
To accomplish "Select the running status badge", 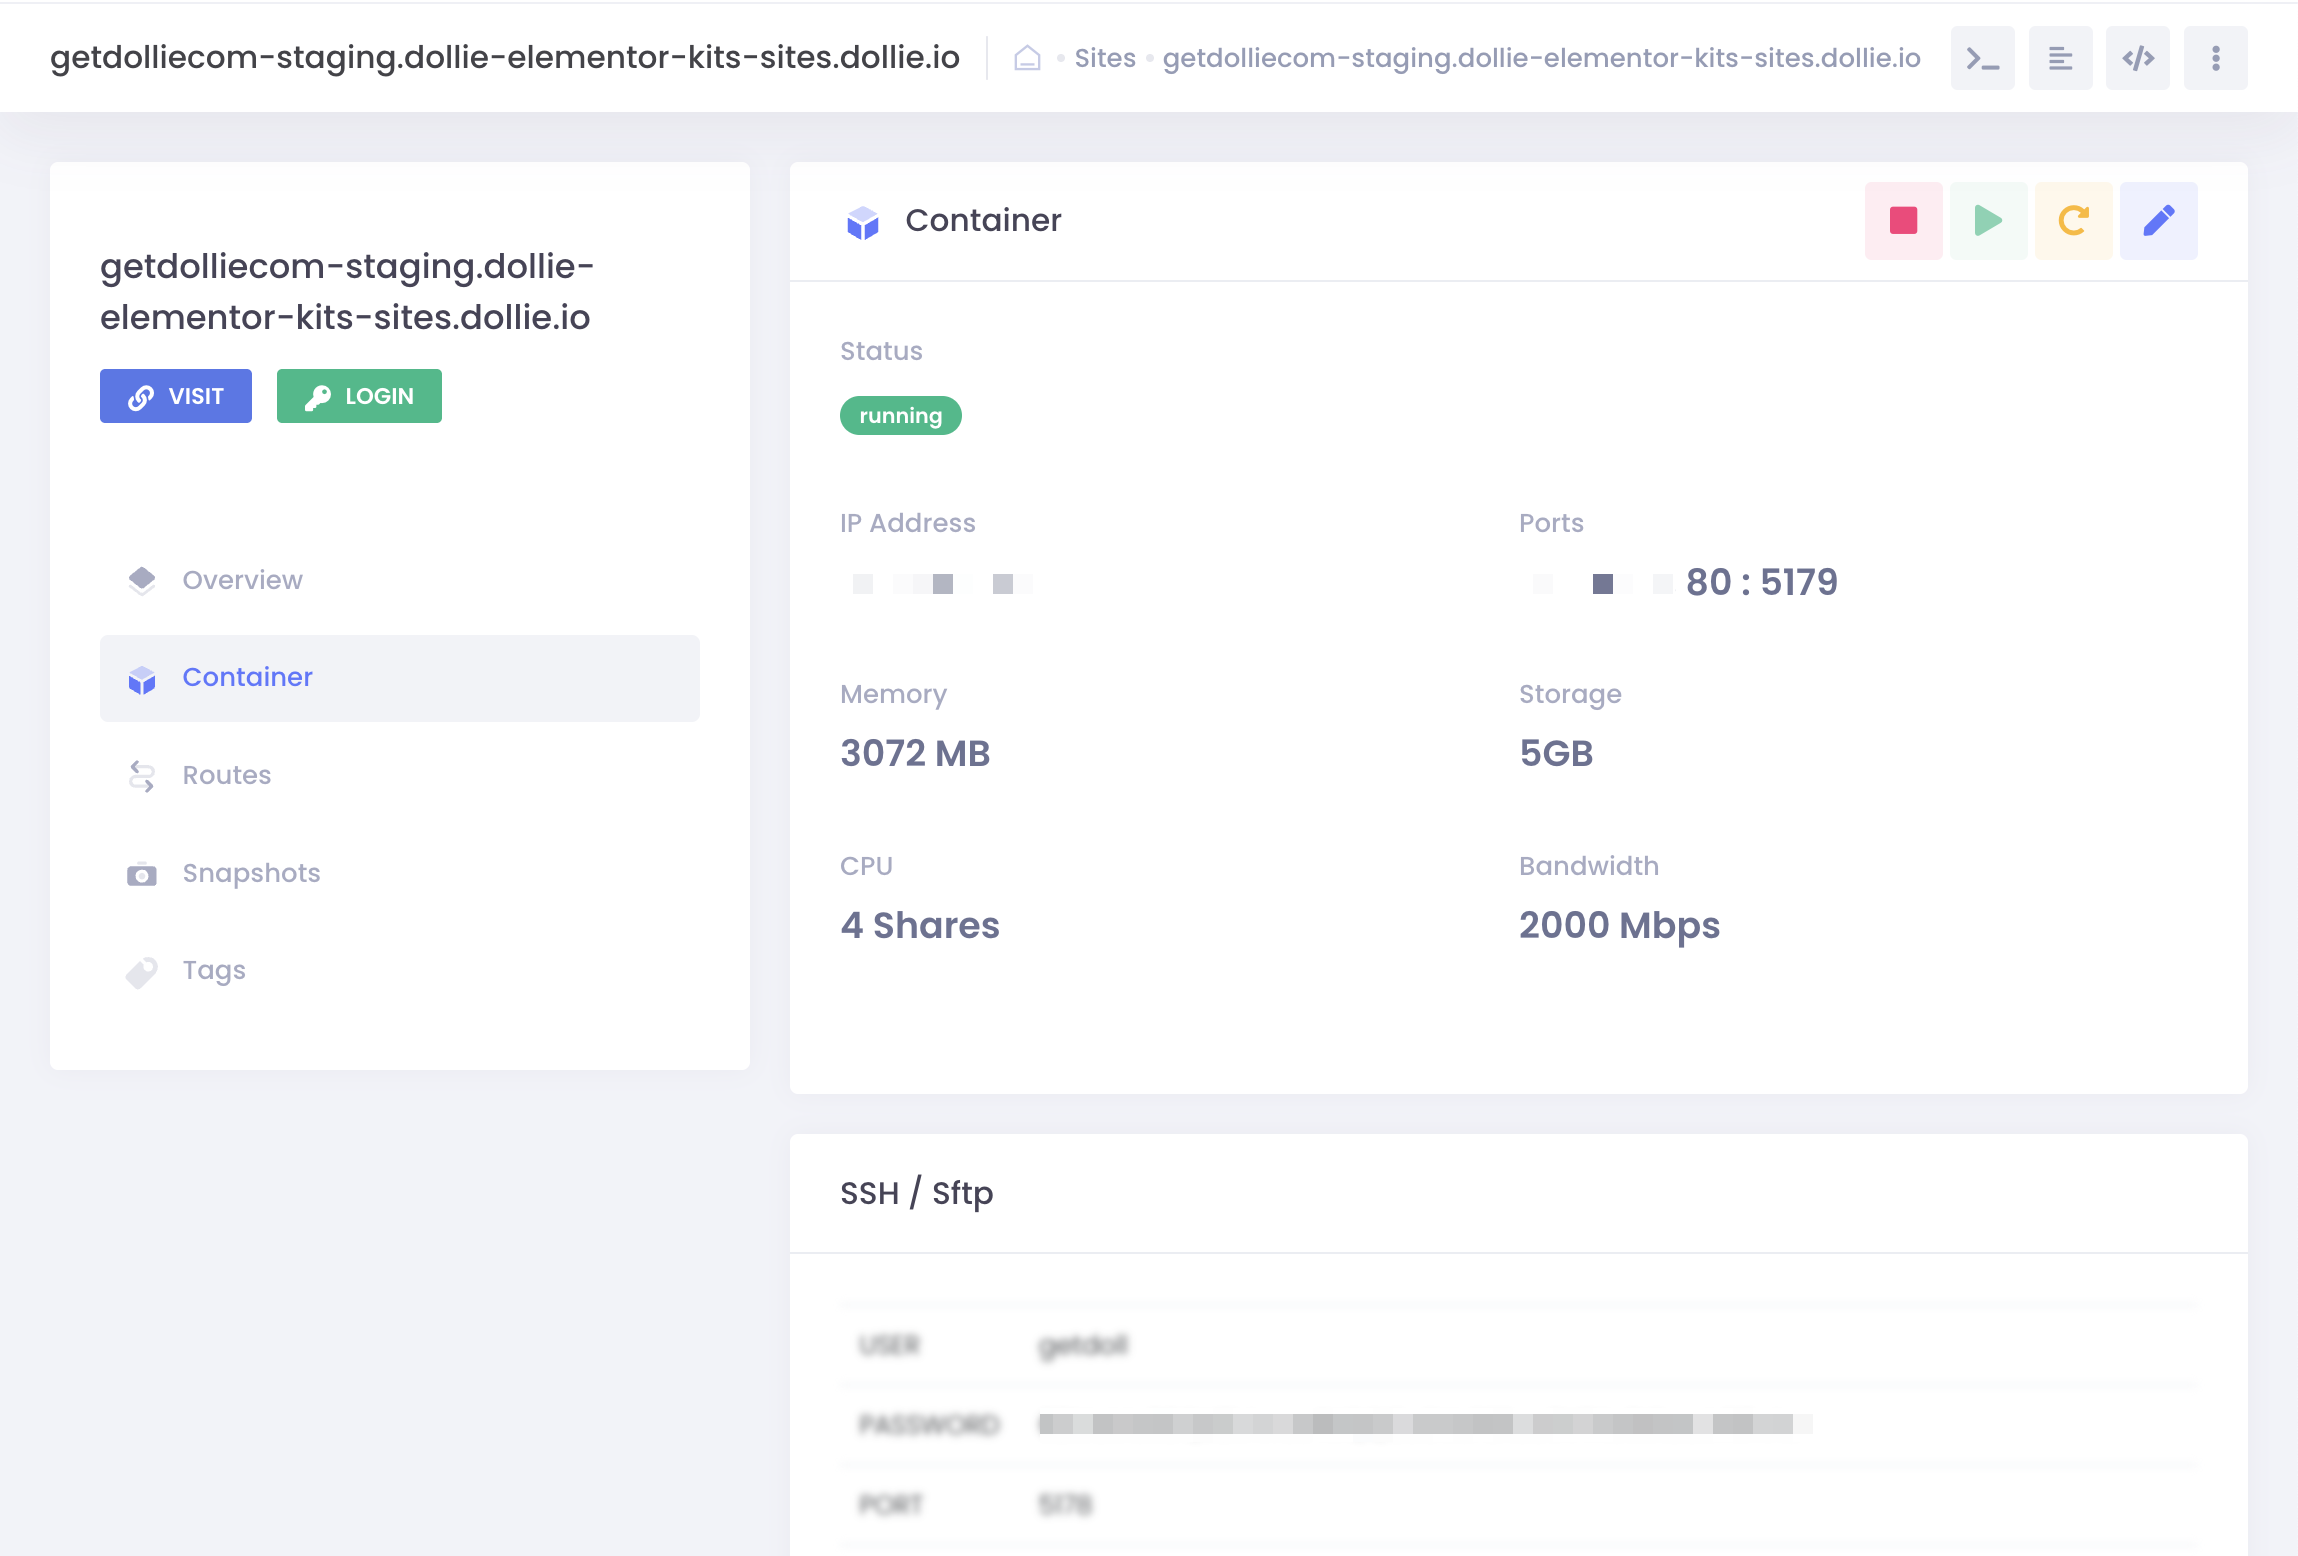I will click(899, 415).
